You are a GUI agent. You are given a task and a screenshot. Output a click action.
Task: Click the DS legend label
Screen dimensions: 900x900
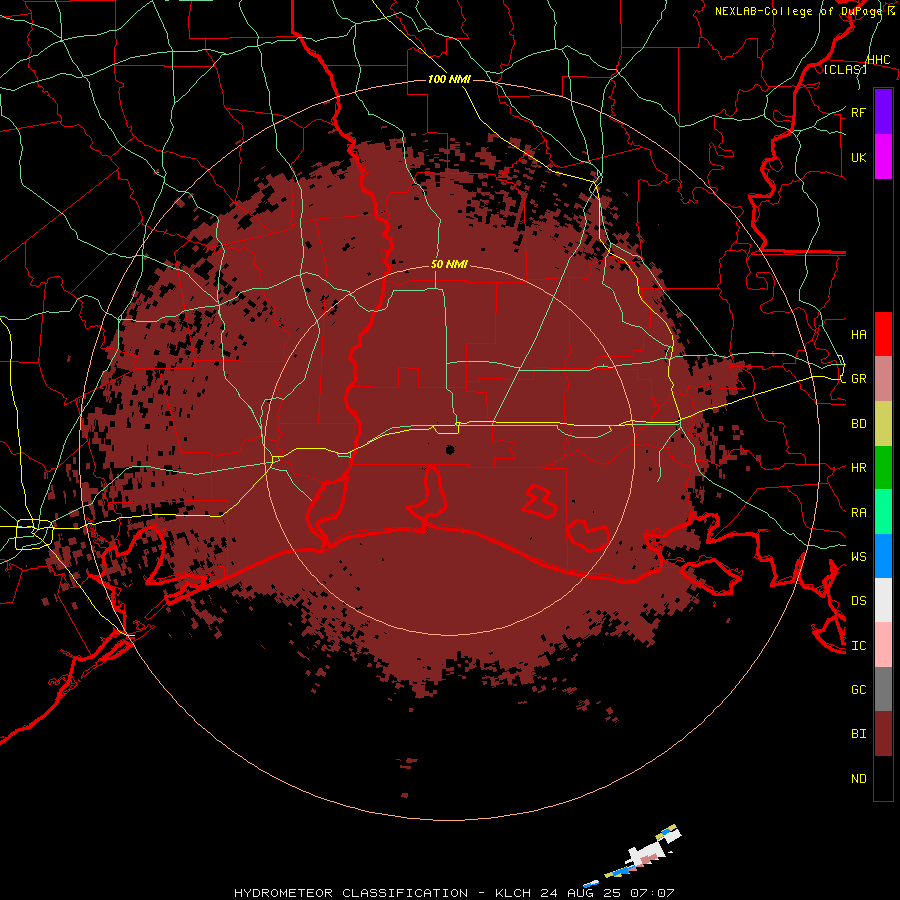[x=858, y=601]
